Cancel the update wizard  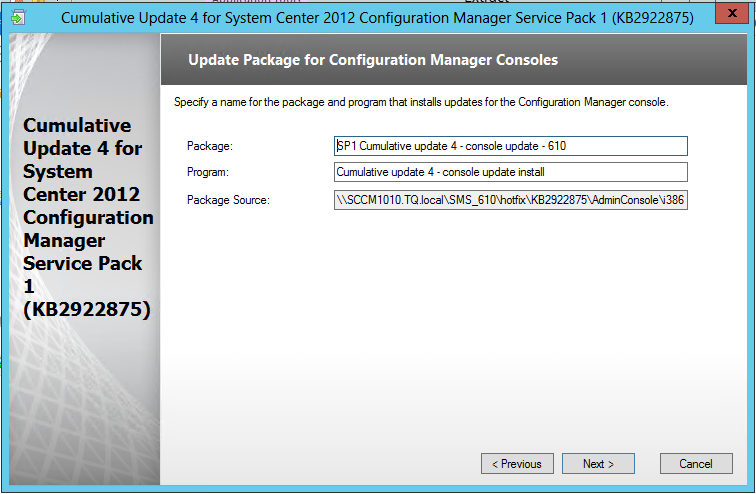coord(696,464)
